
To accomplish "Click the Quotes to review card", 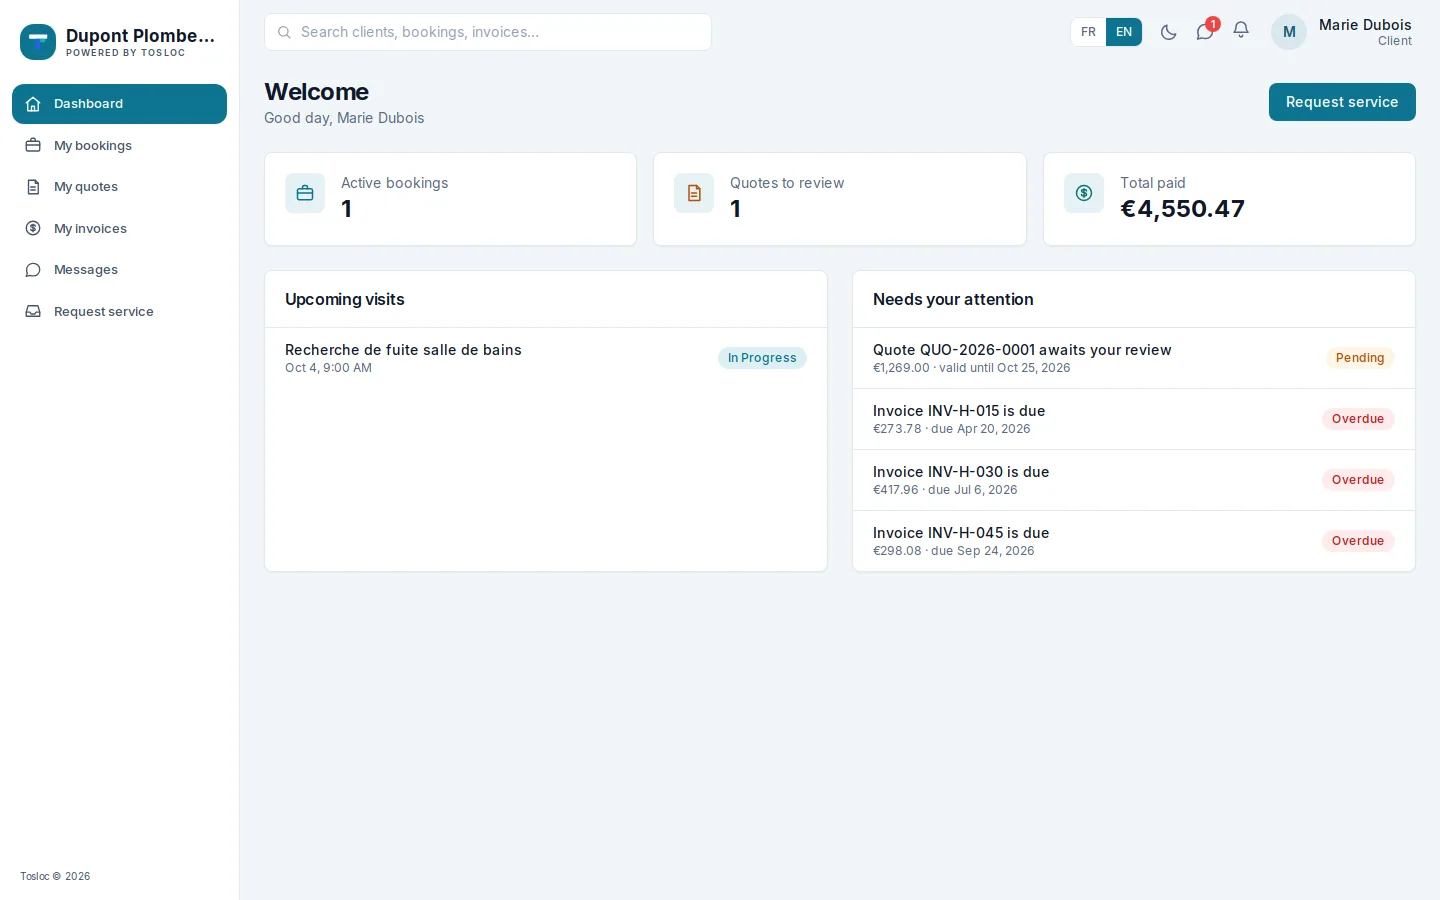I will click(840, 199).
